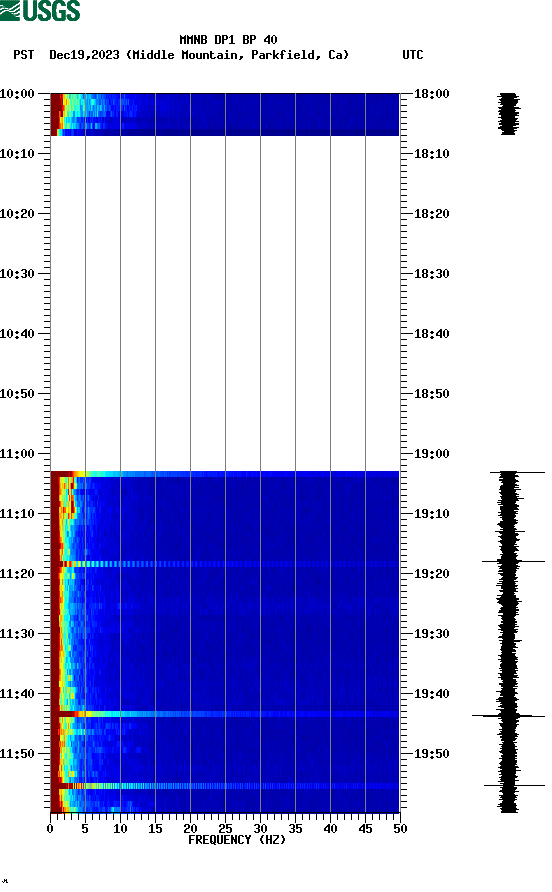Click the 20 Hz frequency axis label
Screen dimensions: 552x892
pos(190,829)
